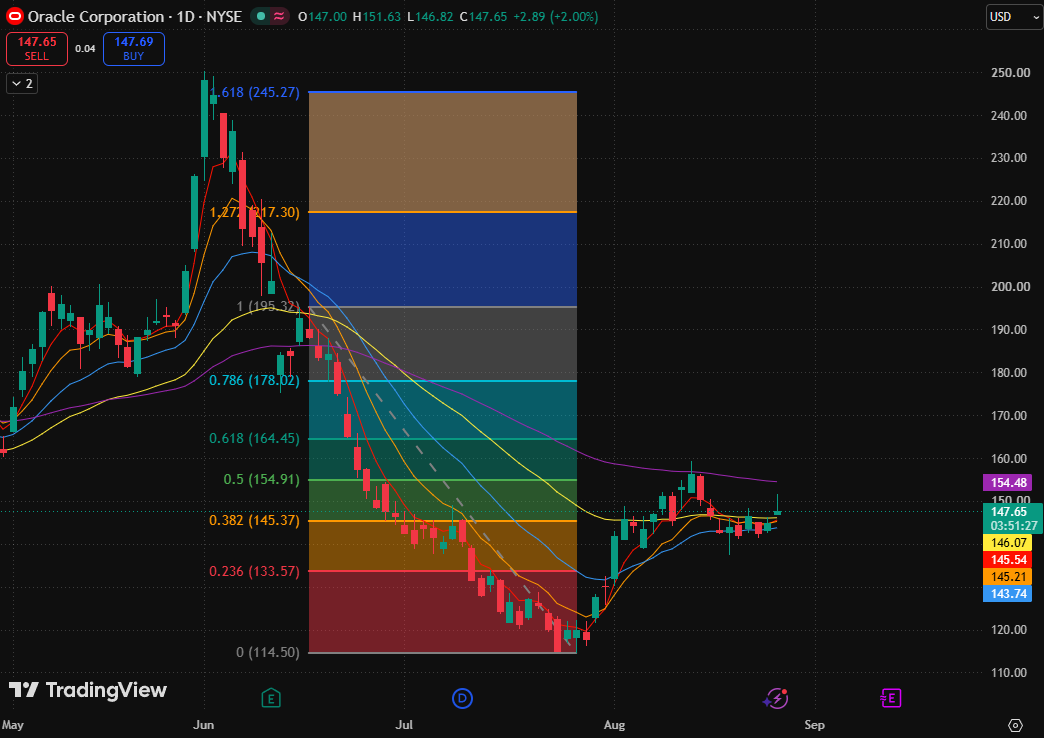Select the 0.786 (178.02) Fibonacci label
1044x738 pixels.
[254, 380]
